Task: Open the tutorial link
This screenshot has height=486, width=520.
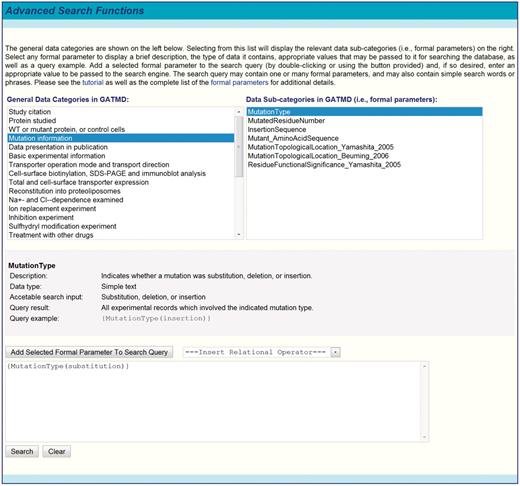Action: click(x=93, y=82)
